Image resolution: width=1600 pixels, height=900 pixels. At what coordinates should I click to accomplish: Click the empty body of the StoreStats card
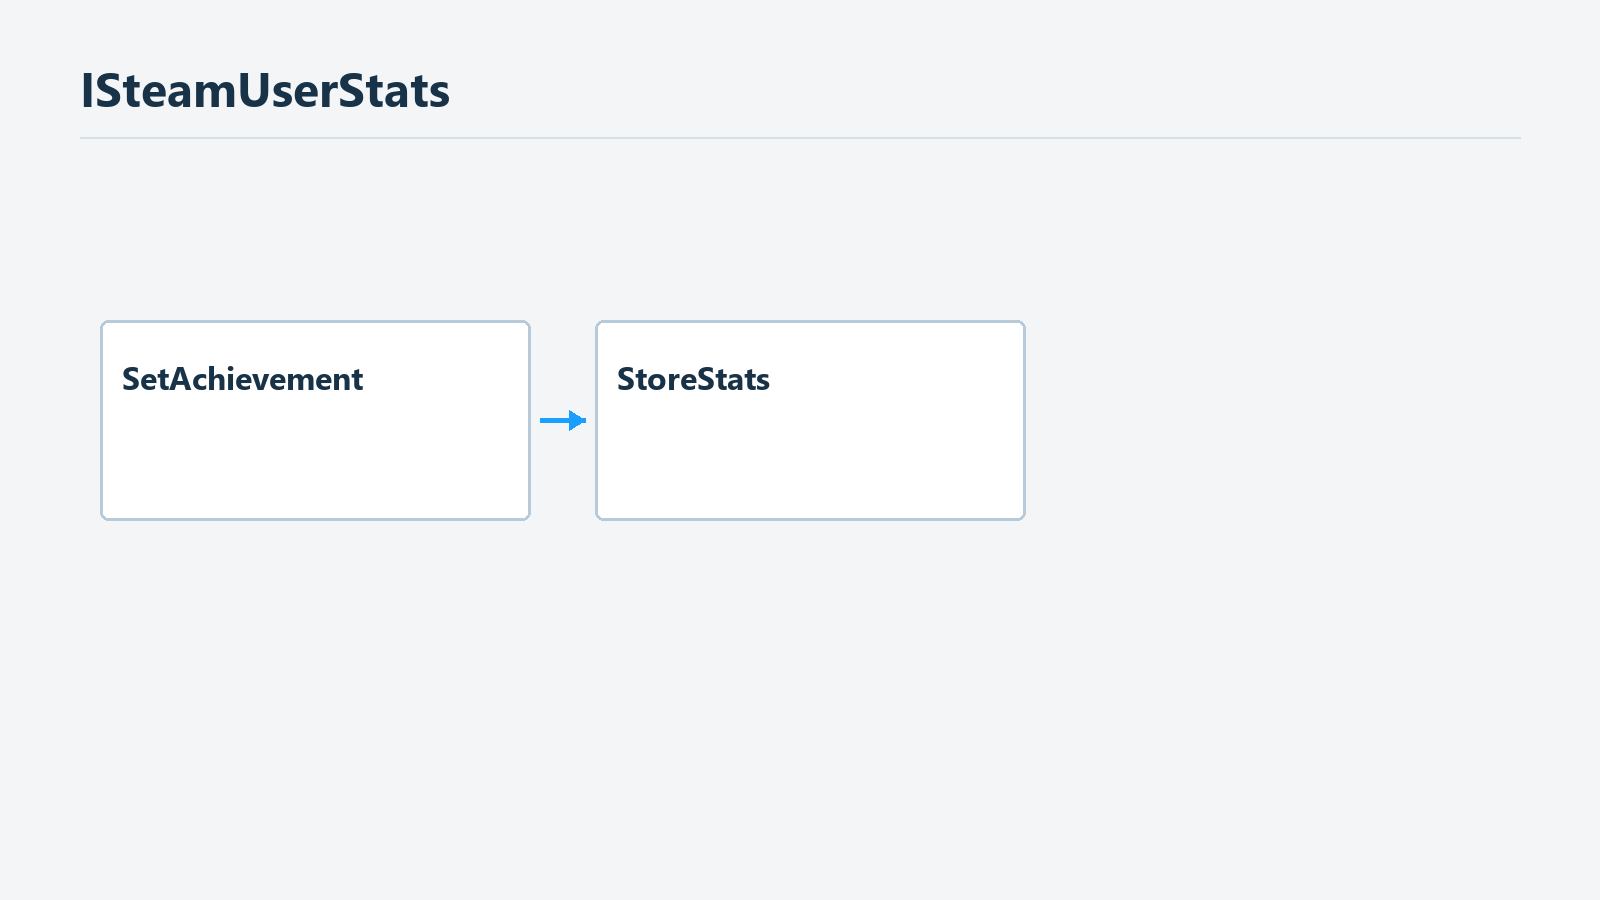(x=810, y=460)
